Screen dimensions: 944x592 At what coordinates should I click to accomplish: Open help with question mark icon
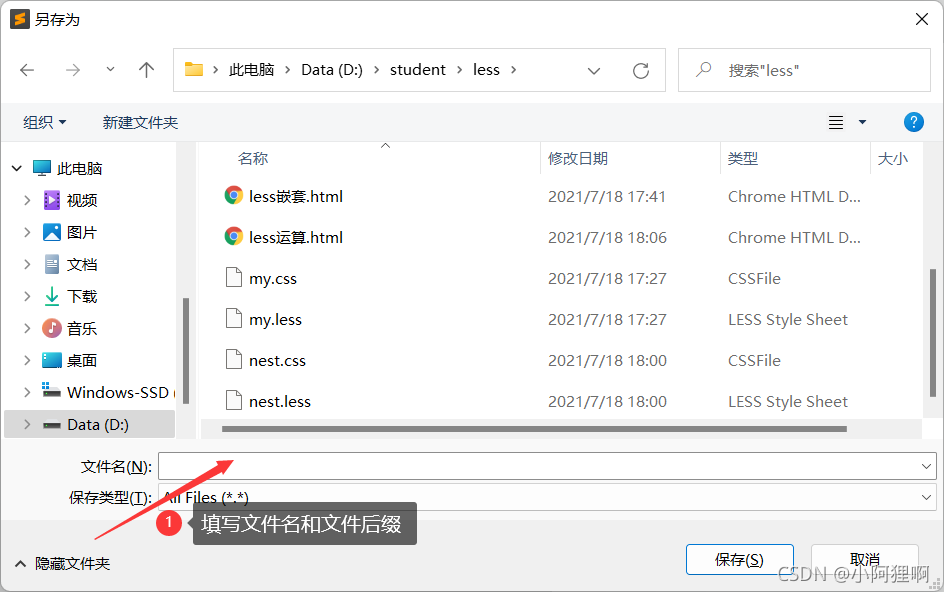click(x=913, y=122)
